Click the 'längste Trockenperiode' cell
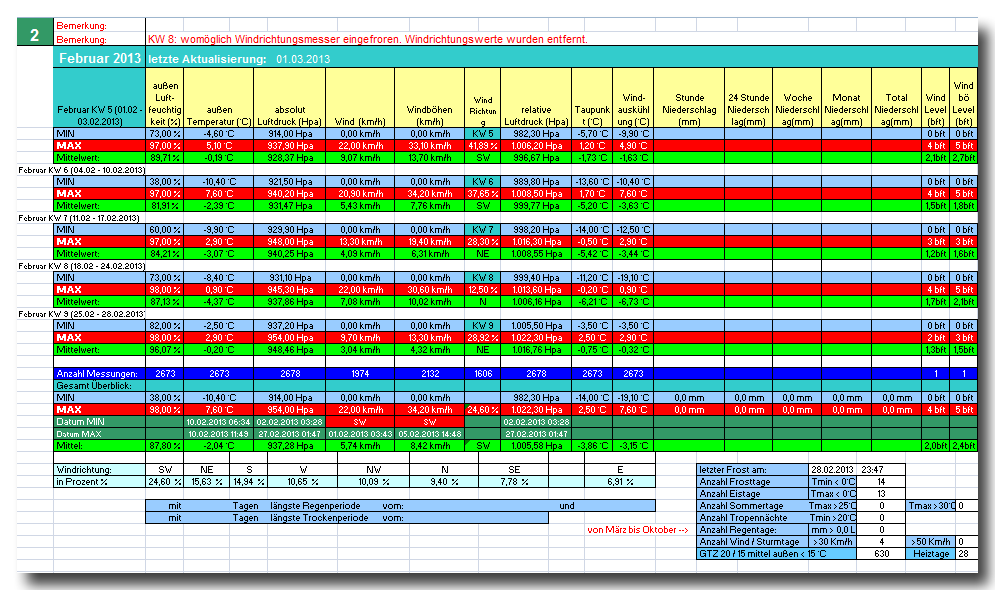The height and width of the screenshot is (590, 995). (319, 518)
